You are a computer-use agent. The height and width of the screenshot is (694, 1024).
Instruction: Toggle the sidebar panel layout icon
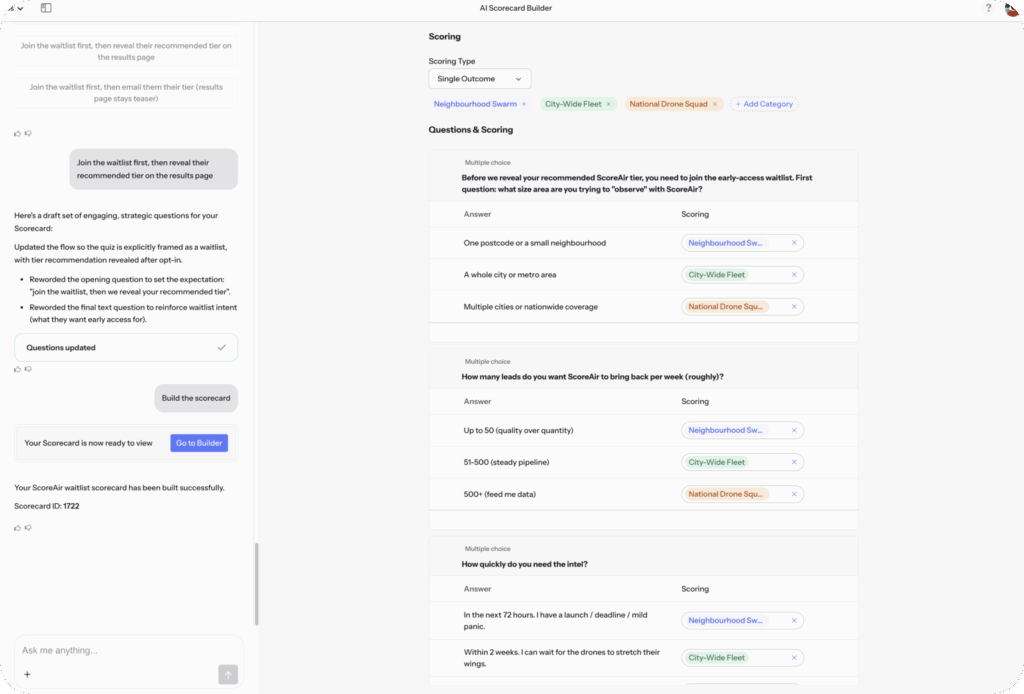46,8
